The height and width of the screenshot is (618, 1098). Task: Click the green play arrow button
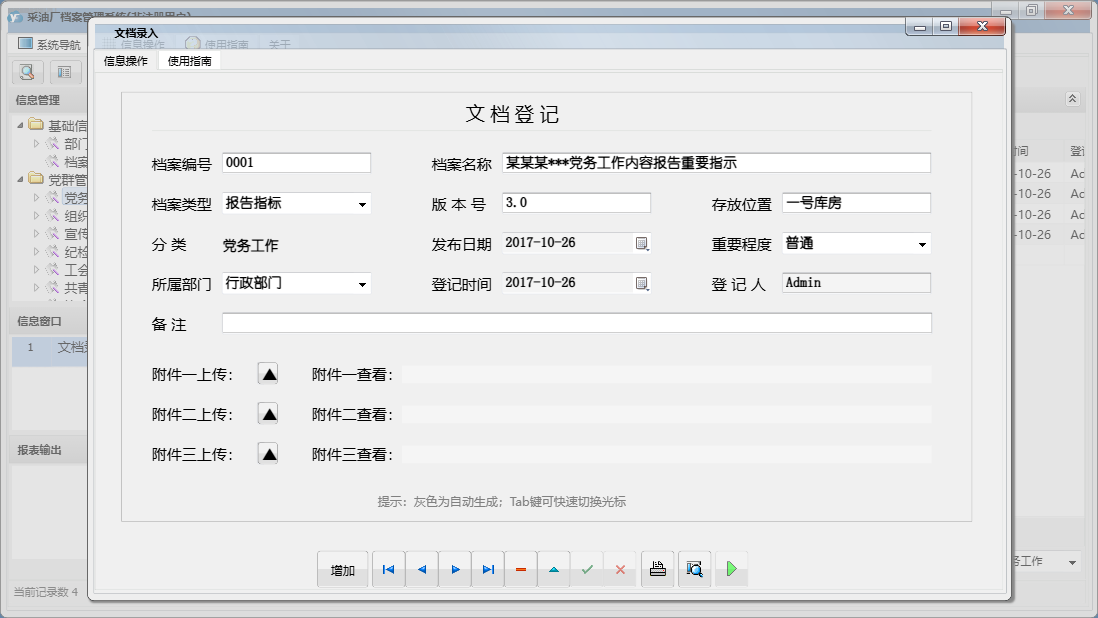click(731, 569)
